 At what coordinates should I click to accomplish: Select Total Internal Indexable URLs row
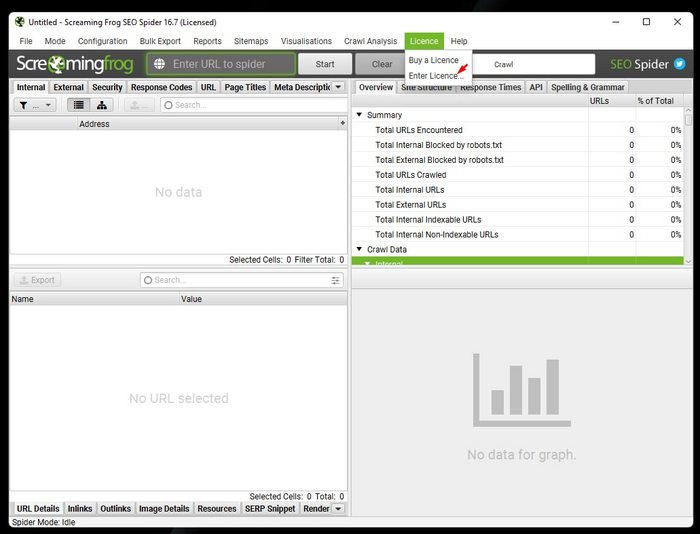click(x=518, y=219)
